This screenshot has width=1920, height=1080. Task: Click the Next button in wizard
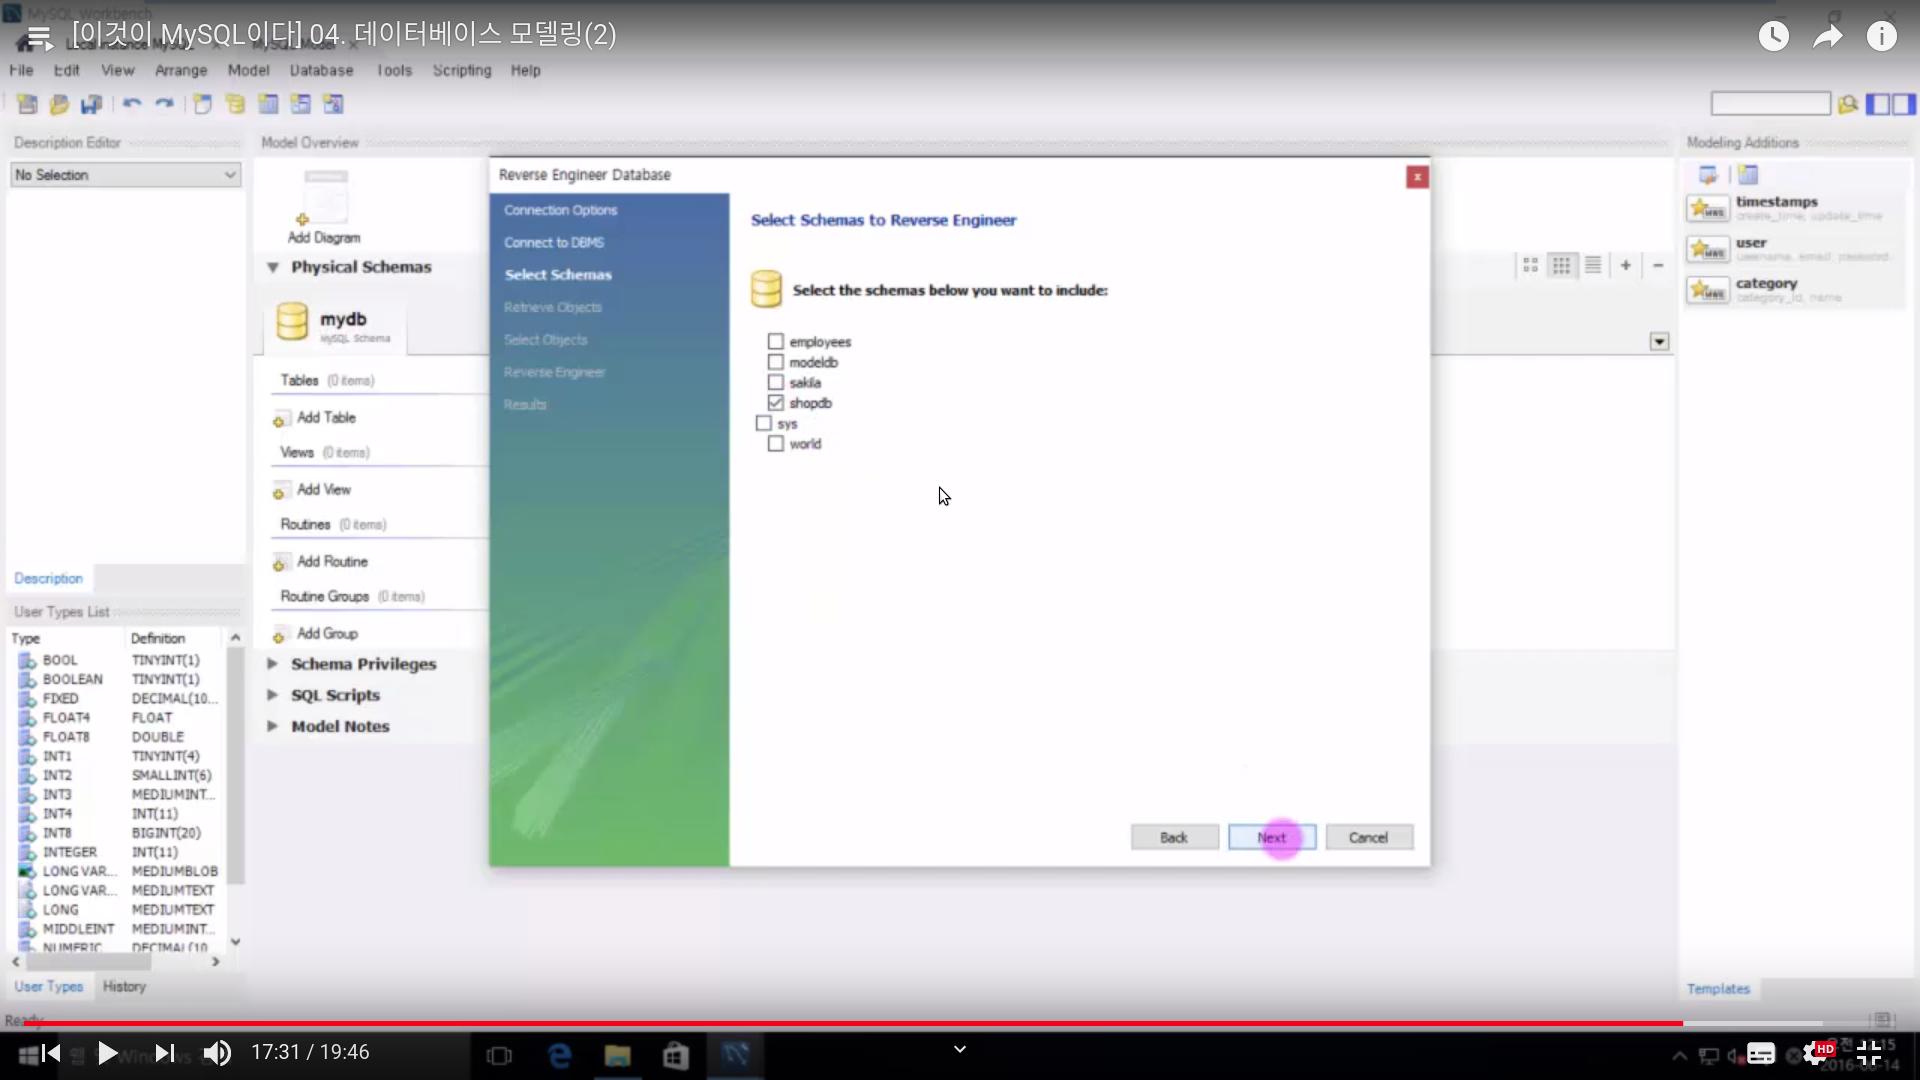point(1272,837)
